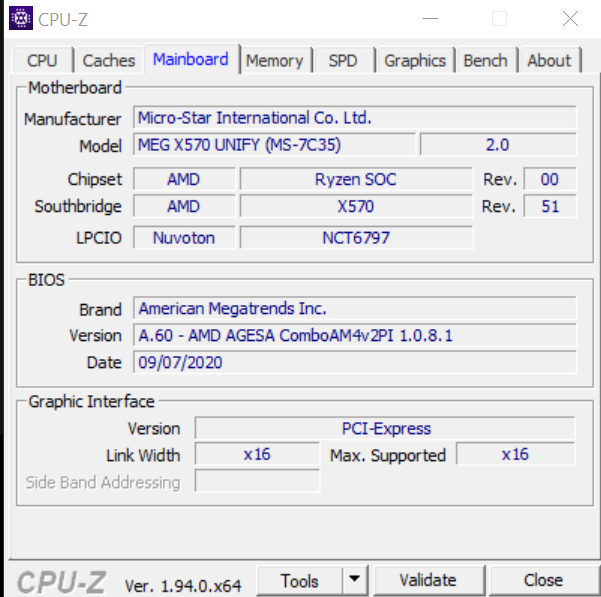Select the Mainboard tab

click(x=191, y=59)
